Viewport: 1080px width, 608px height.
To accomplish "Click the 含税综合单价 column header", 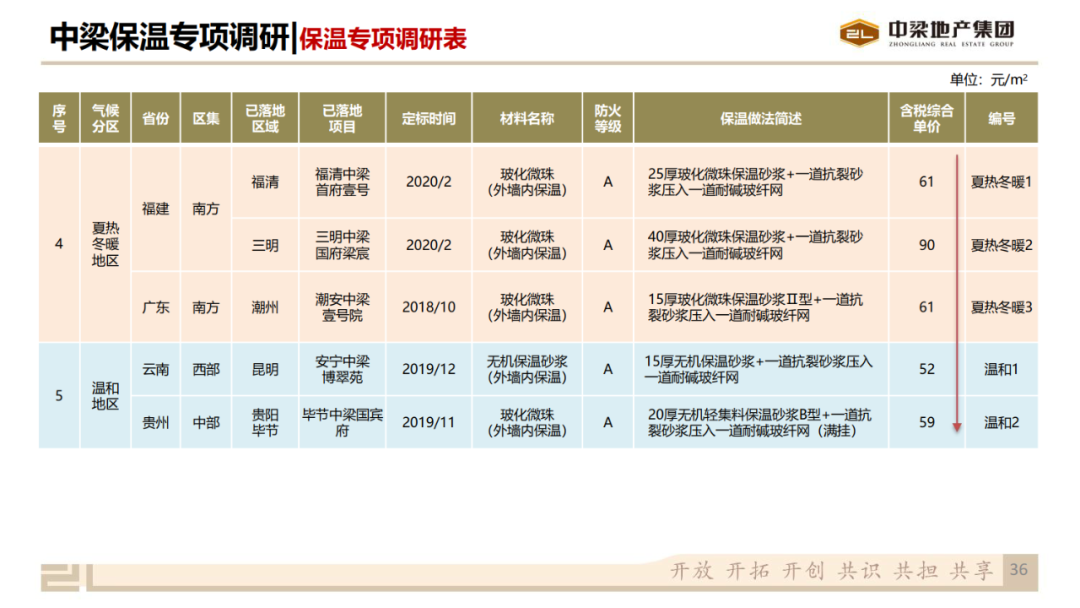I will 927,118.
